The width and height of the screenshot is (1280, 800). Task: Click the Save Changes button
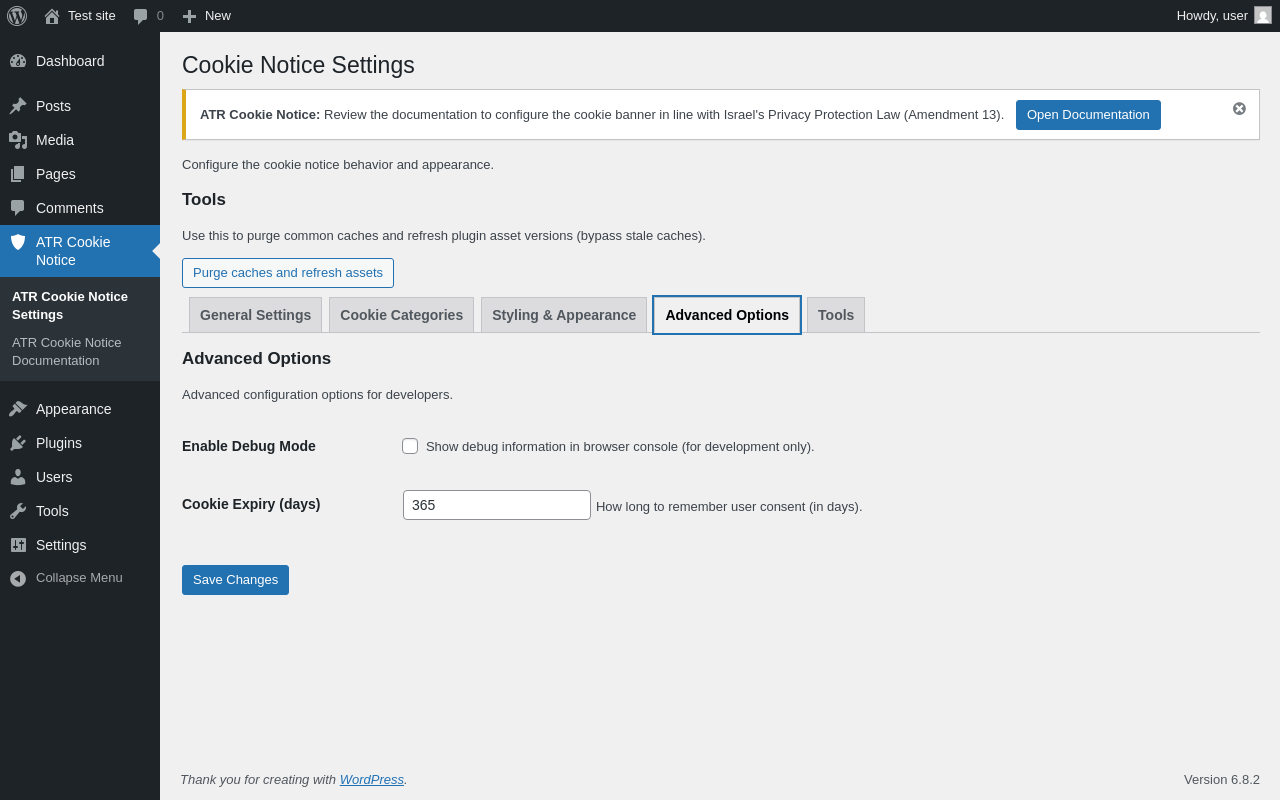pyautogui.click(x=235, y=580)
